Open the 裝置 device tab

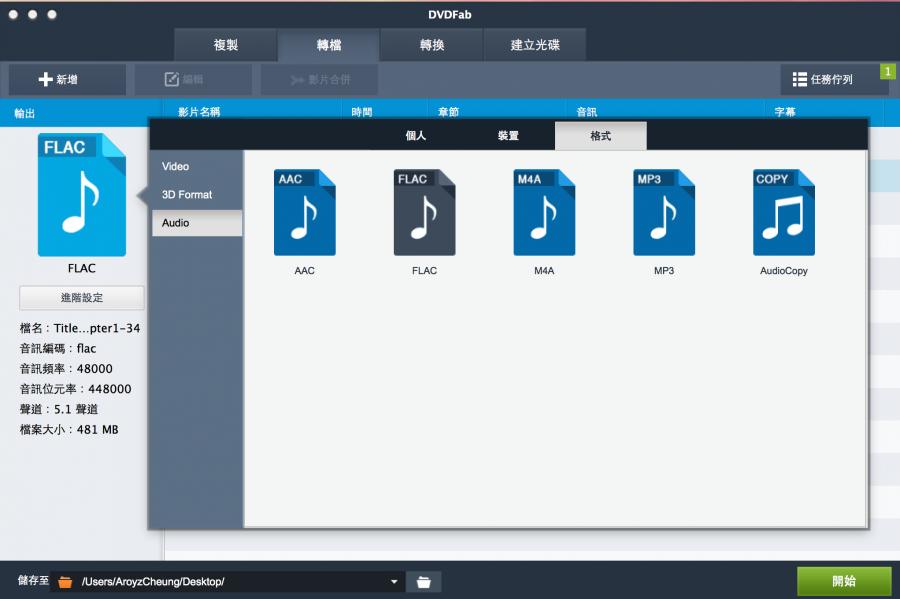point(508,136)
